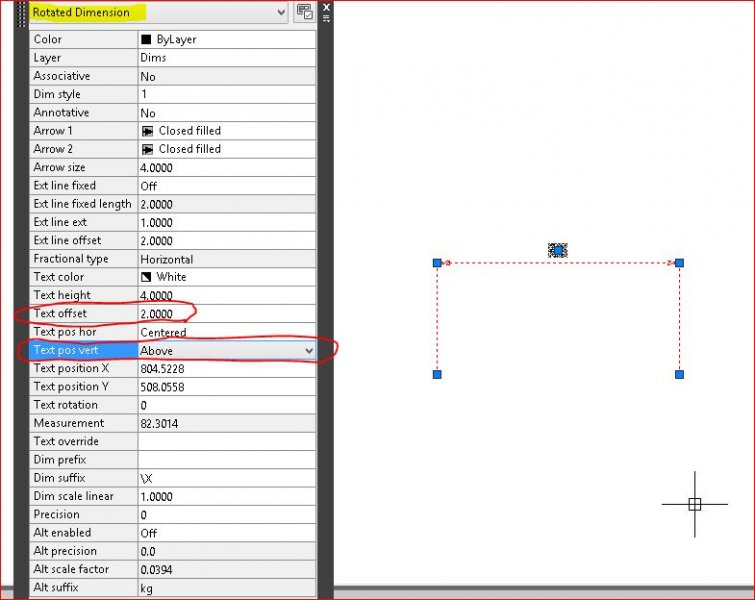Toggle the Ext line fixed Off value

tap(227, 186)
